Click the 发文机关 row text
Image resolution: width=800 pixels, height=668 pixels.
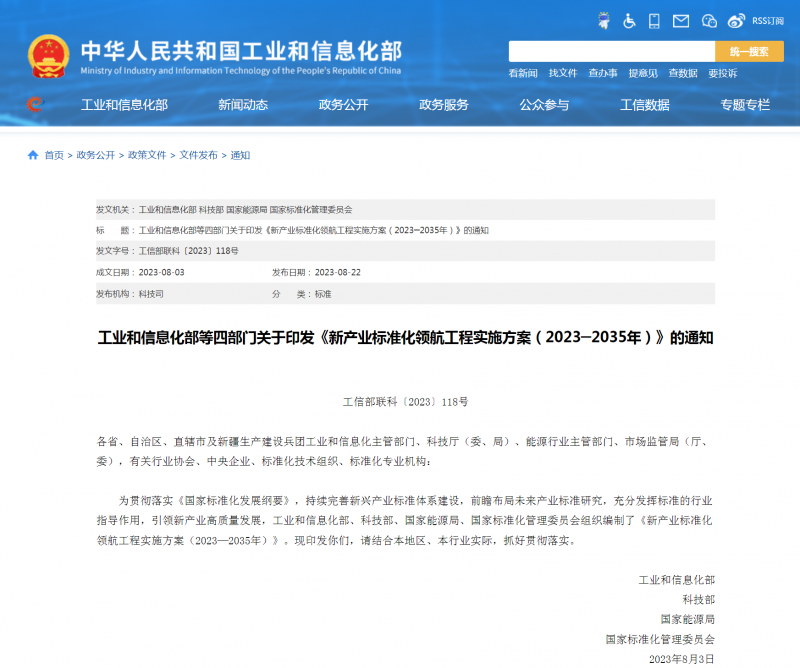click(x=224, y=210)
